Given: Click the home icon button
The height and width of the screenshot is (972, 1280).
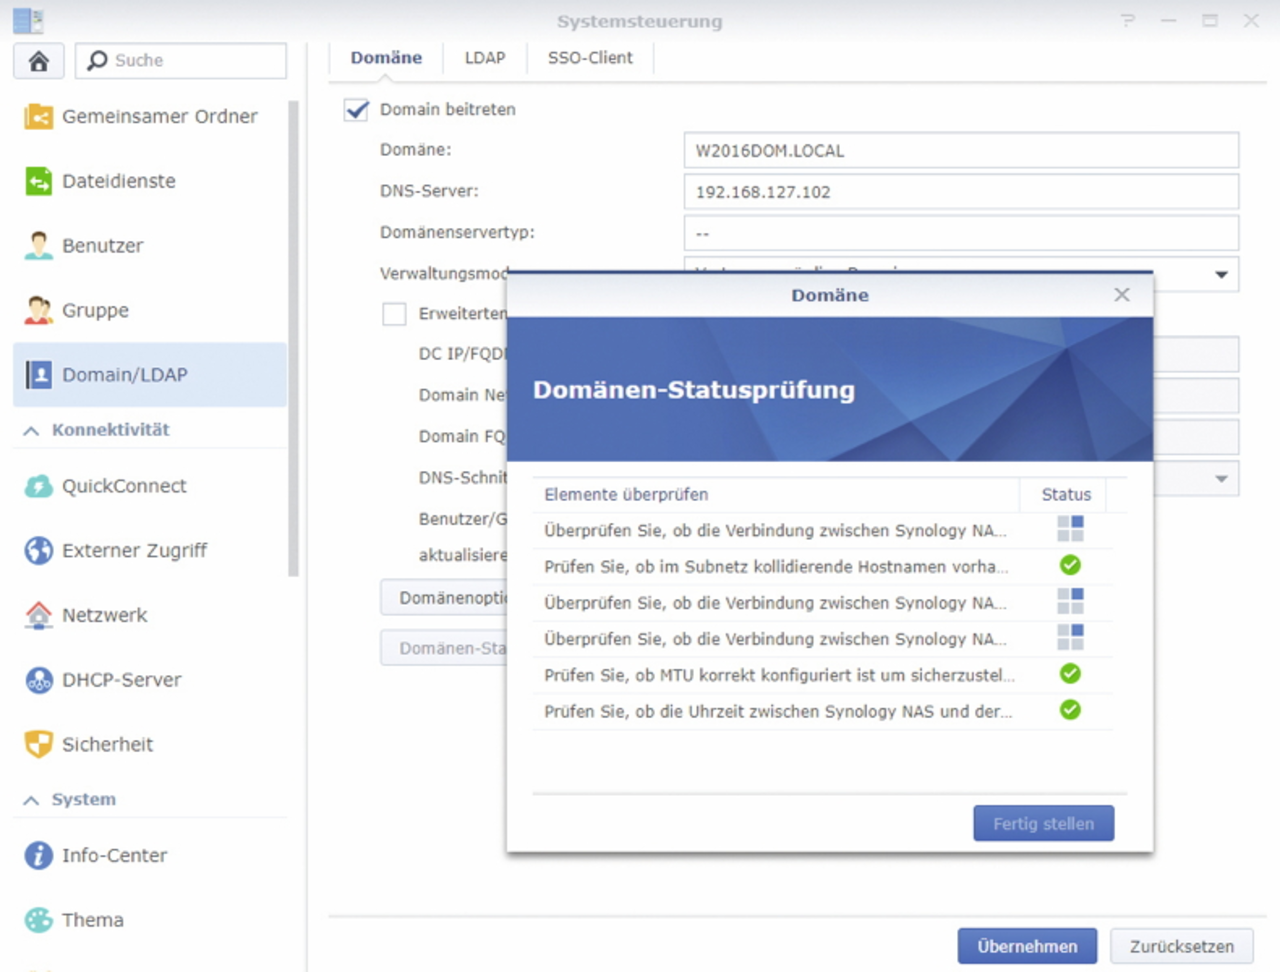Looking at the screenshot, I should (x=39, y=61).
